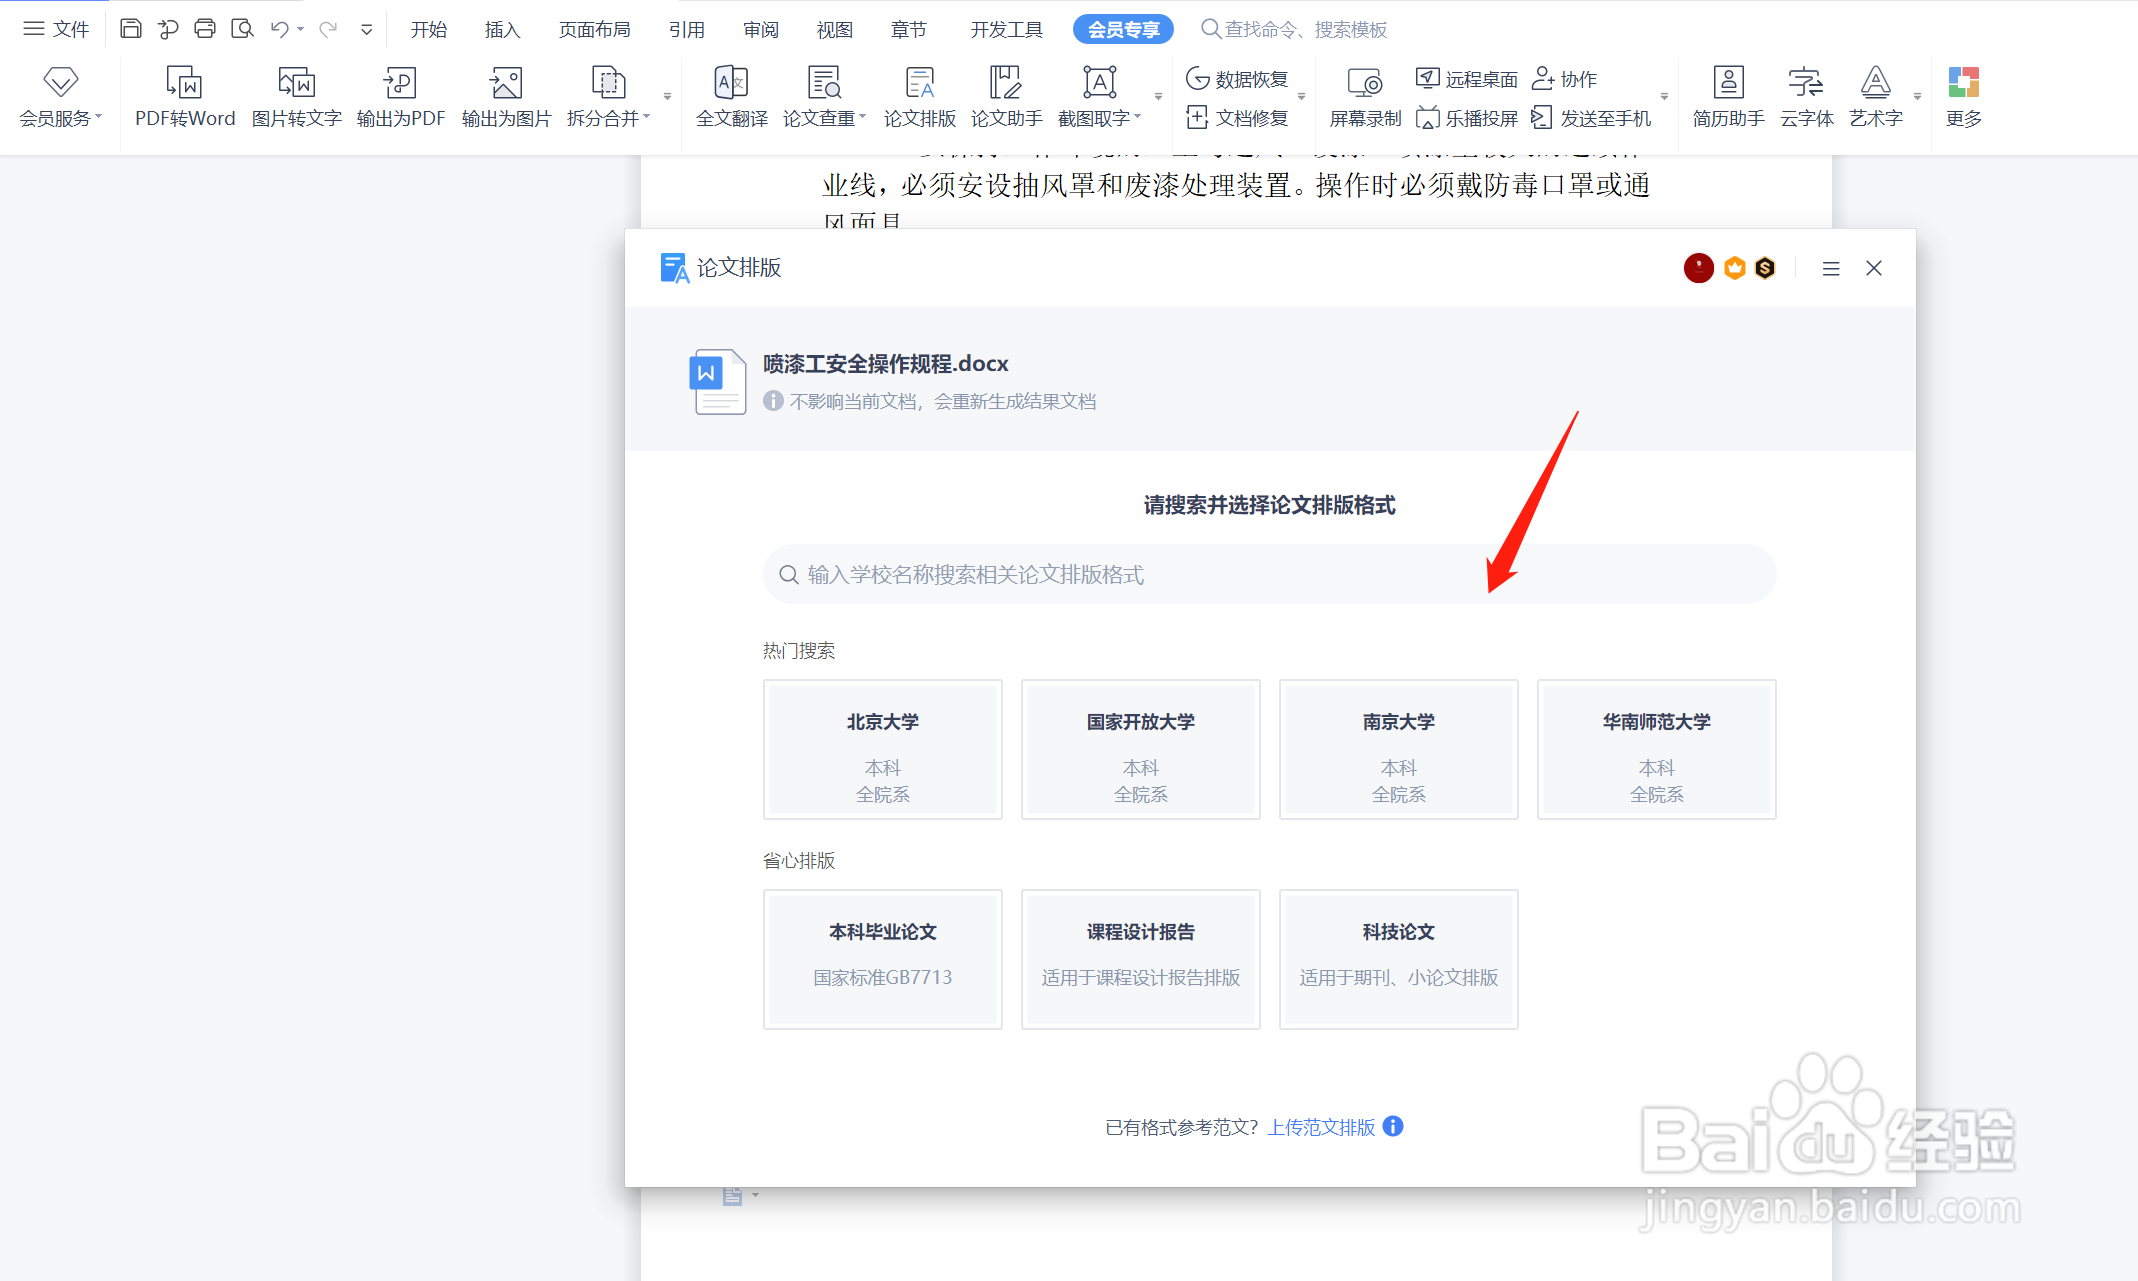
Task: Open 乐播投屏 screen casting
Action: coord(1467,118)
